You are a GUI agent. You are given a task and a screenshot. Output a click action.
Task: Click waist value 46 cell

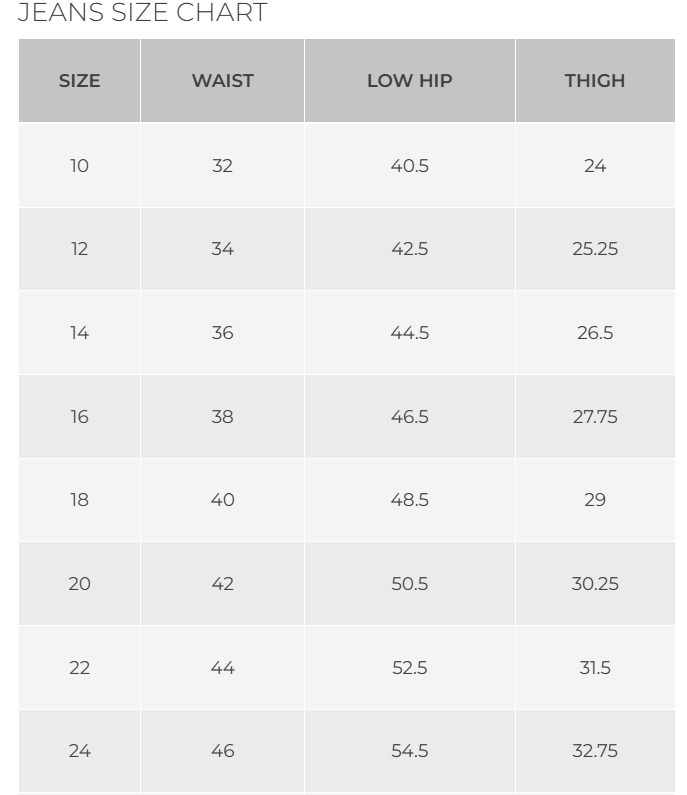222,751
